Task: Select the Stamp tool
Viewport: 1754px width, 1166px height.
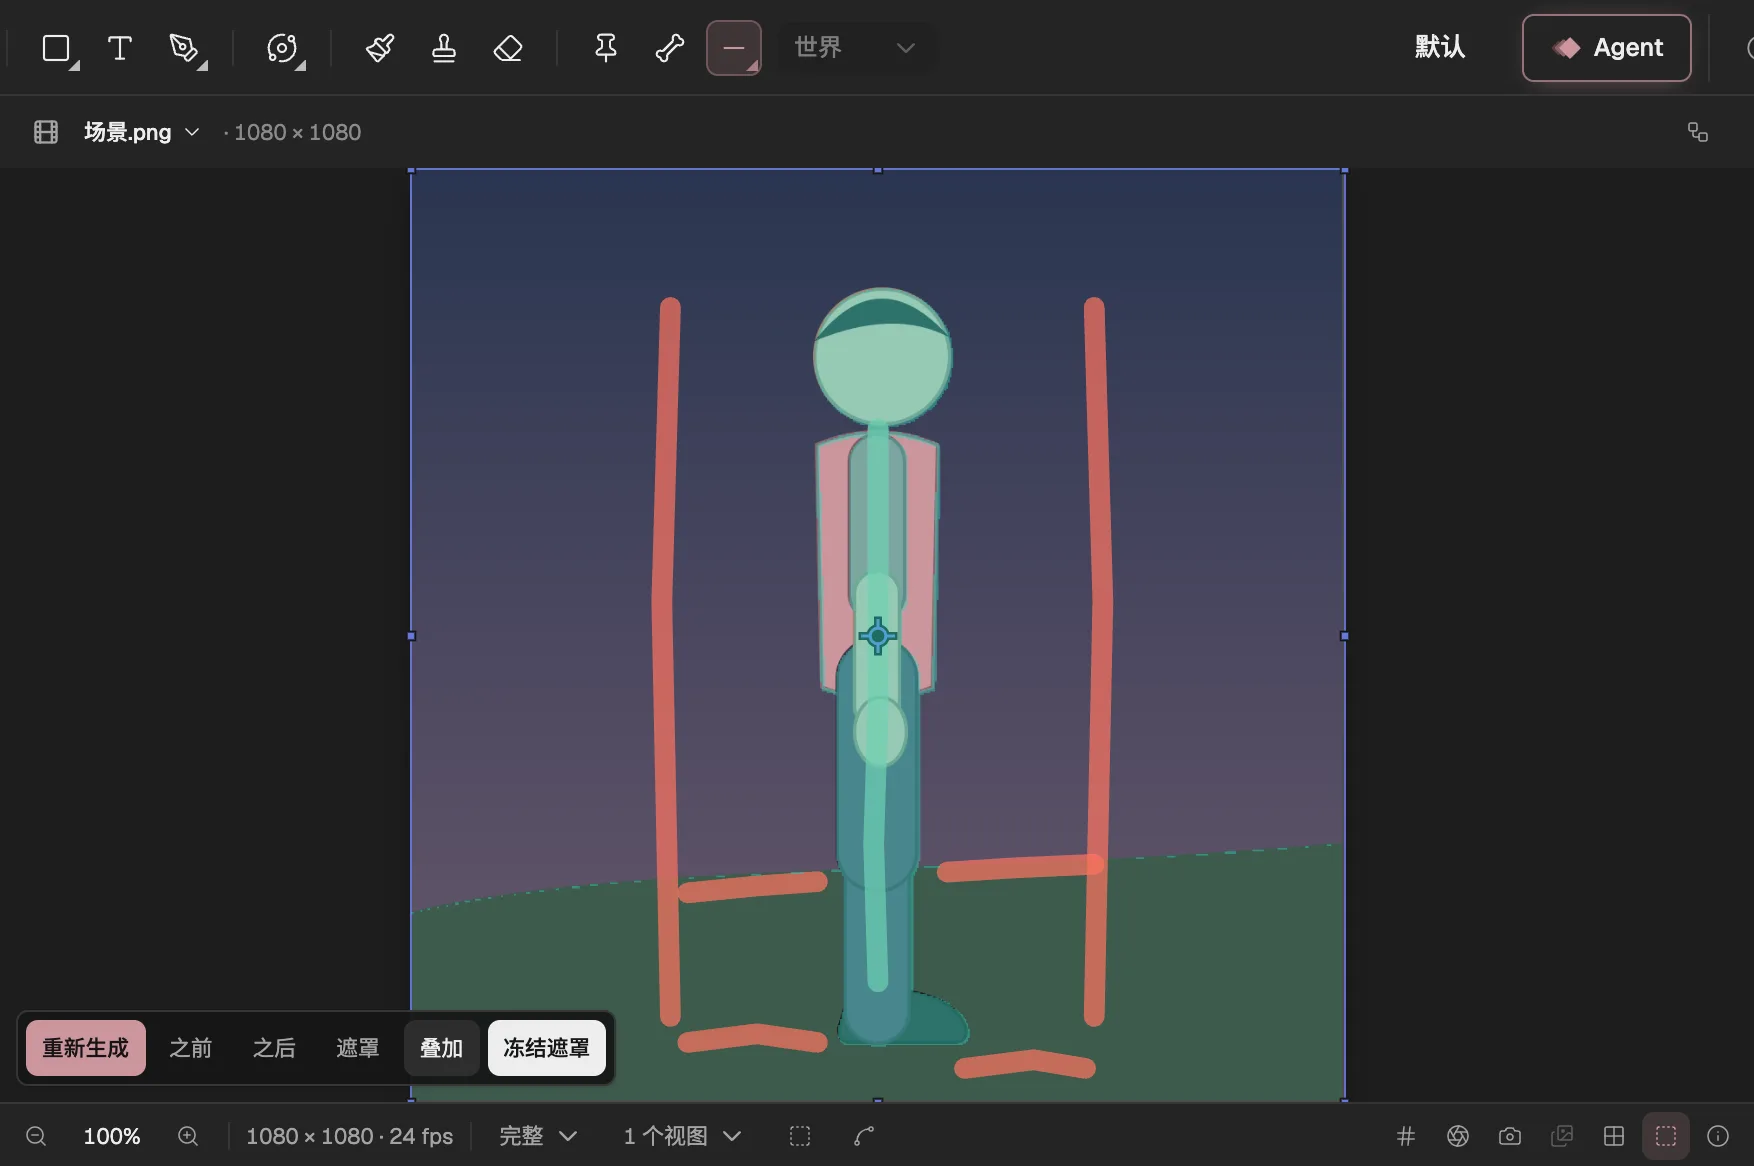Action: coord(444,48)
